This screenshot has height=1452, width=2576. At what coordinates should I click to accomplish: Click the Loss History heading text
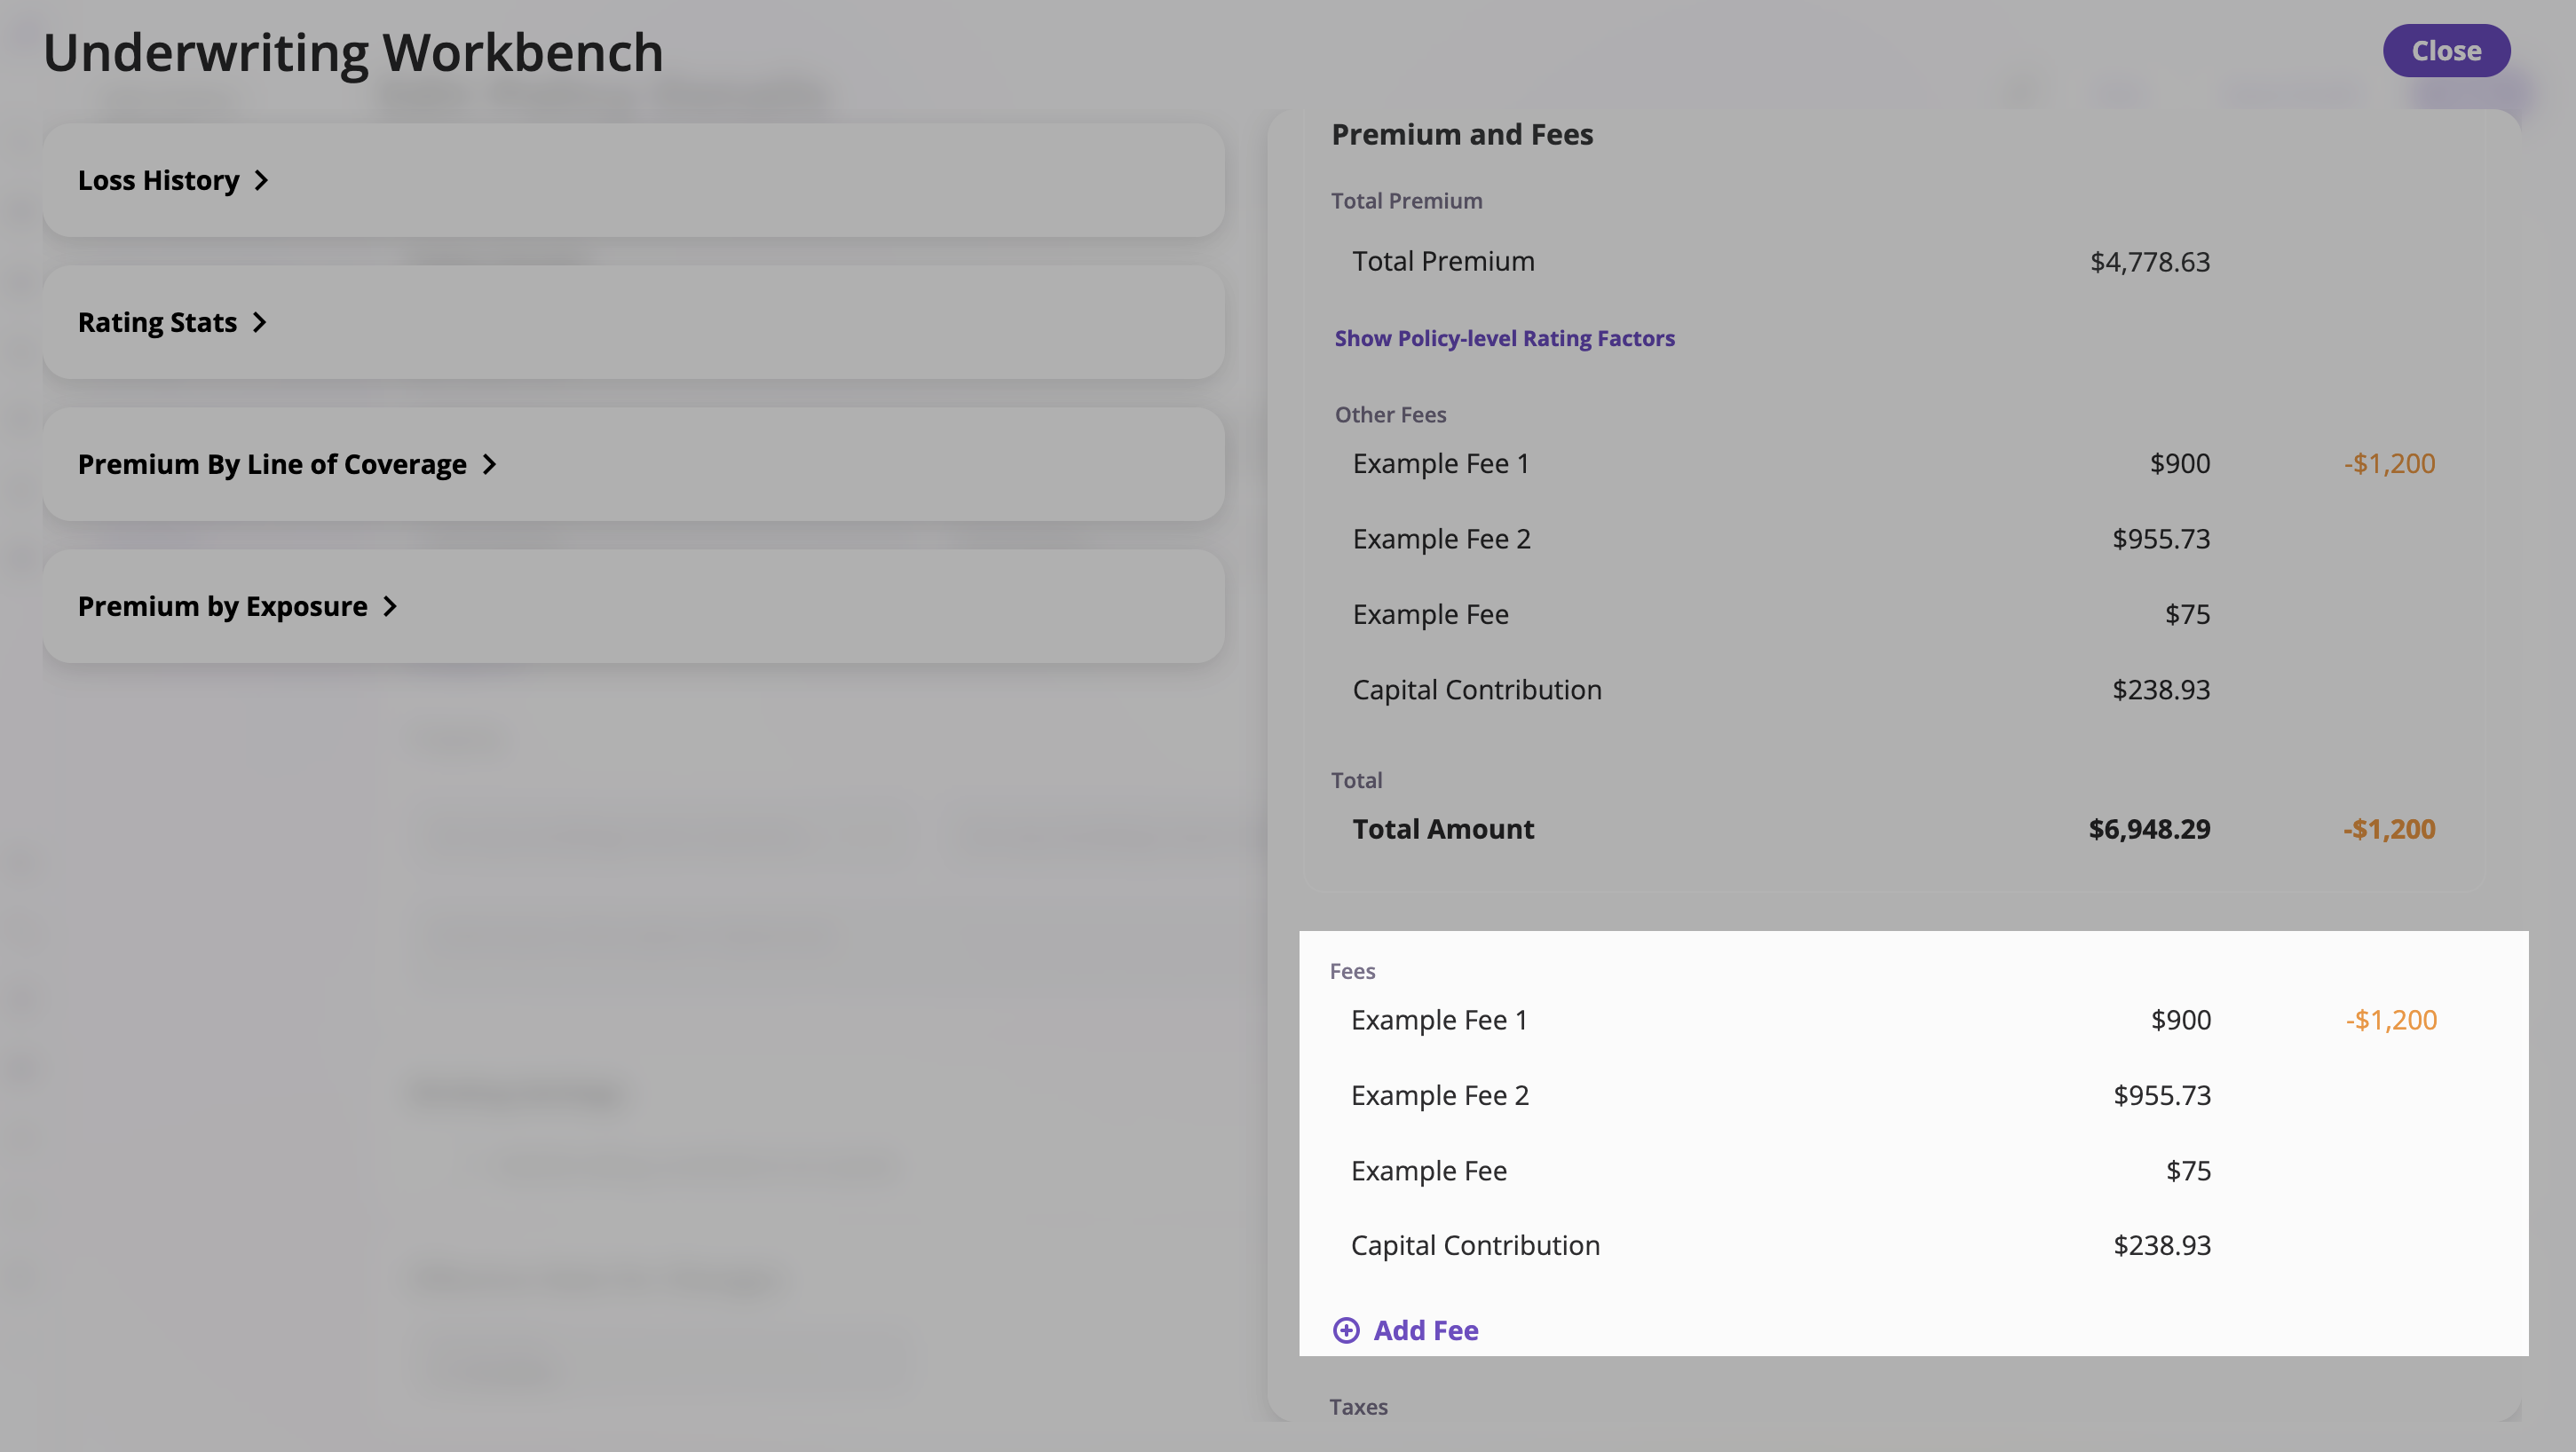pyautogui.click(x=158, y=180)
